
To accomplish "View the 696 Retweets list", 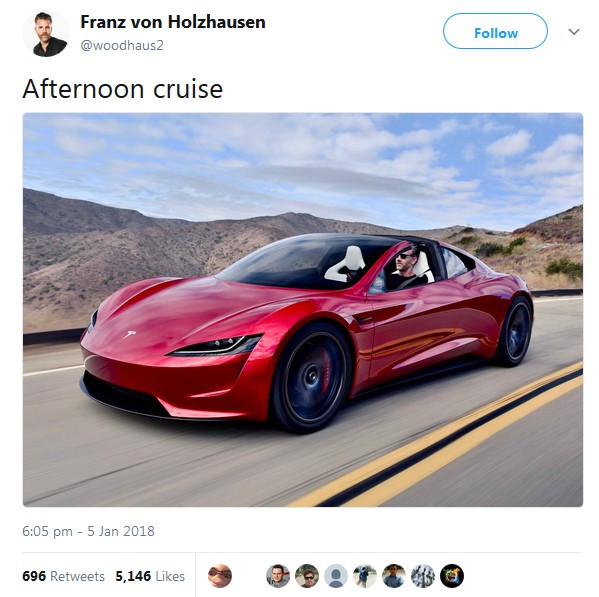I will click(63, 576).
